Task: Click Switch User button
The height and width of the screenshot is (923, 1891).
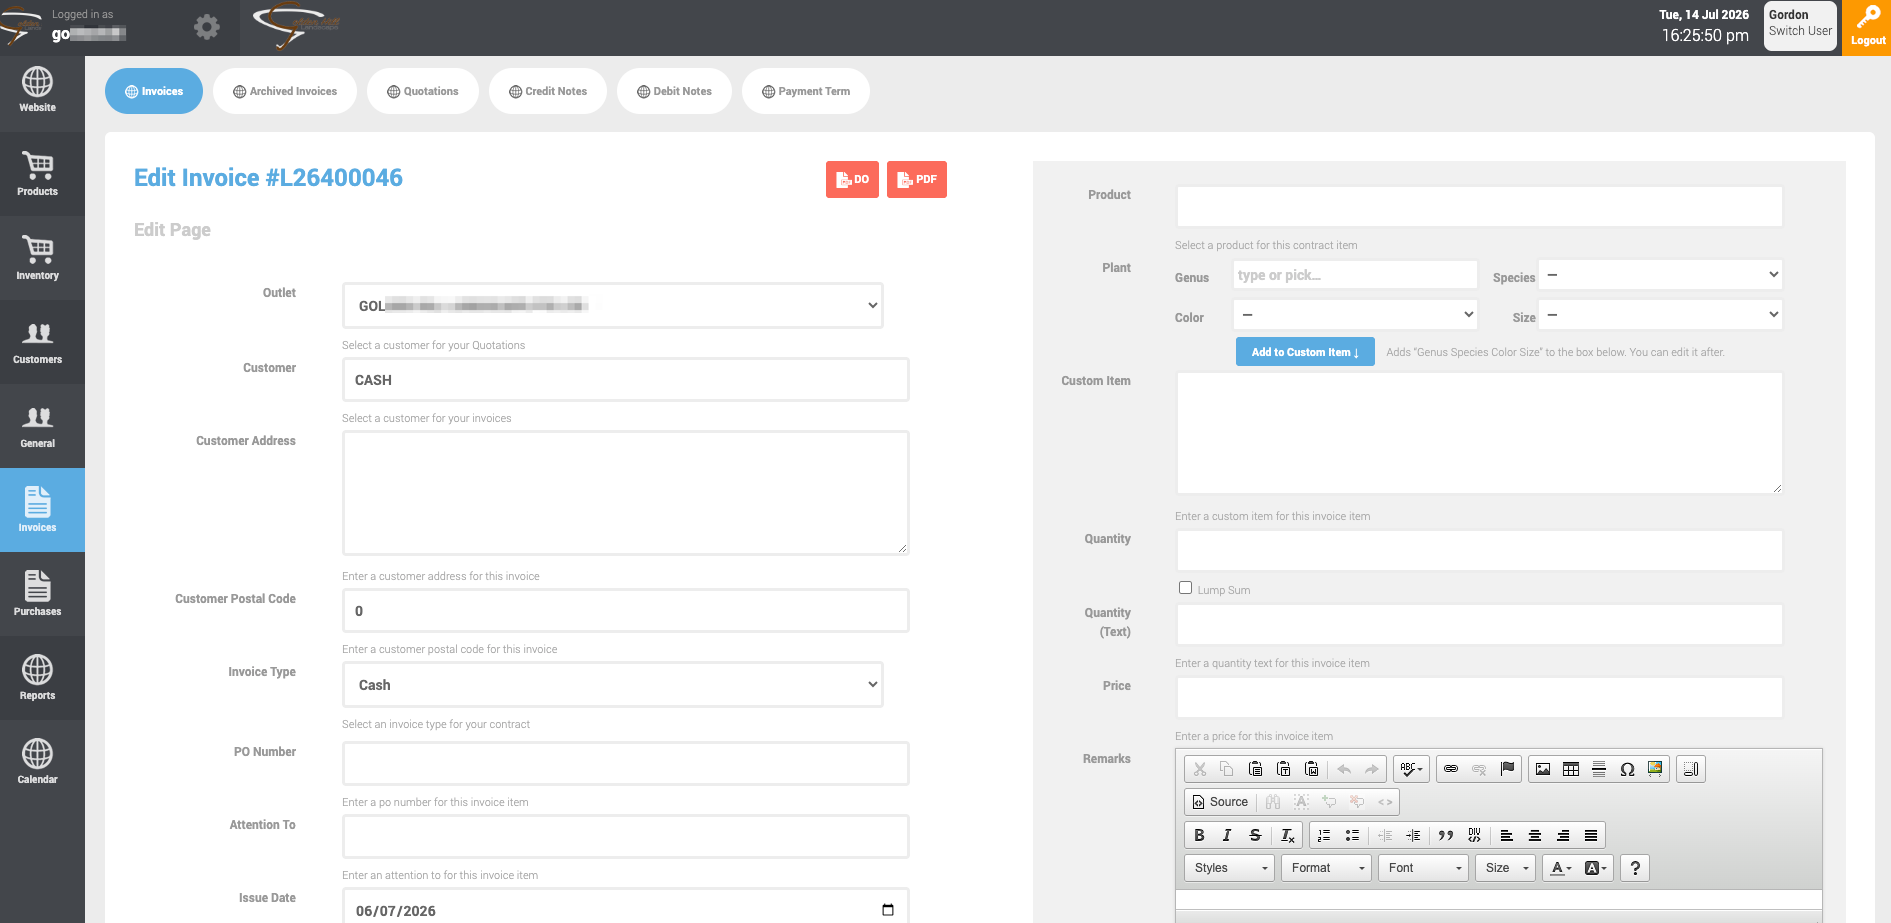Action: click(x=1800, y=31)
